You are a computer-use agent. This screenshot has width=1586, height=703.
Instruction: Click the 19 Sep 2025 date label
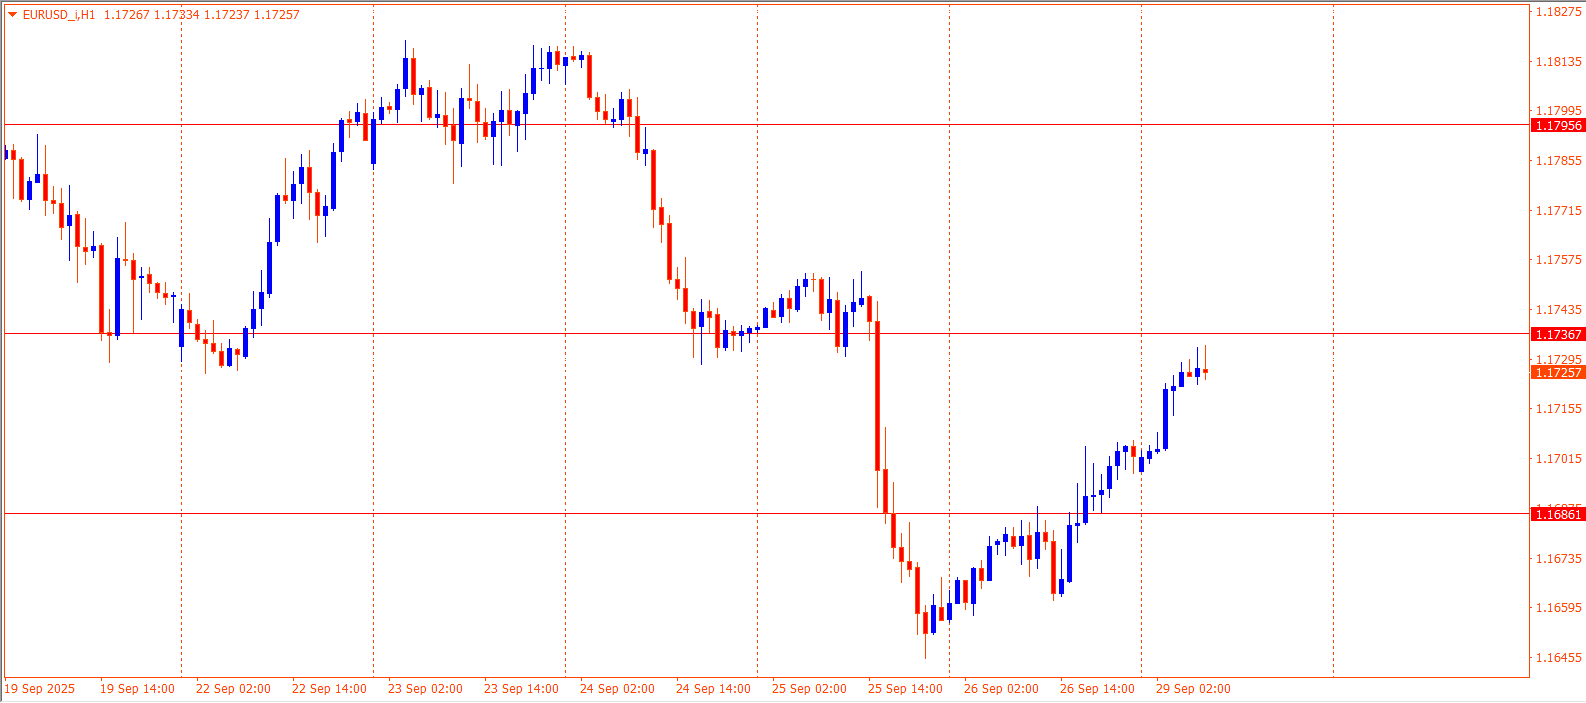coord(40,689)
